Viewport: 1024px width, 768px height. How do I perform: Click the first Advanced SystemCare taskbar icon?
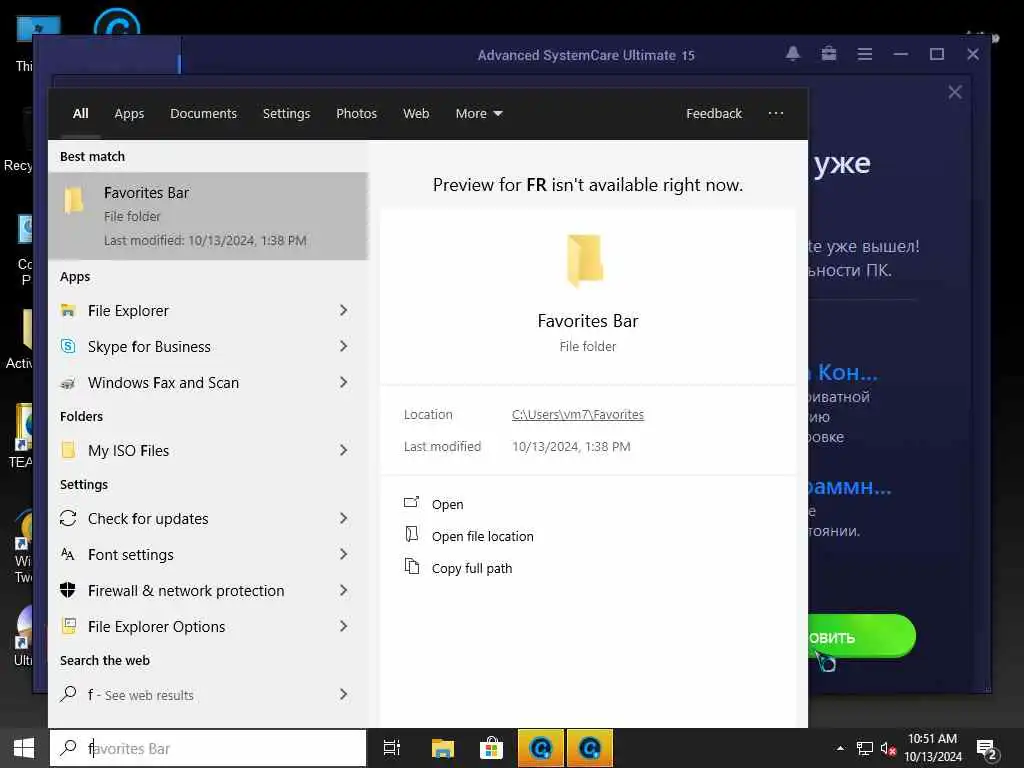tap(541, 748)
